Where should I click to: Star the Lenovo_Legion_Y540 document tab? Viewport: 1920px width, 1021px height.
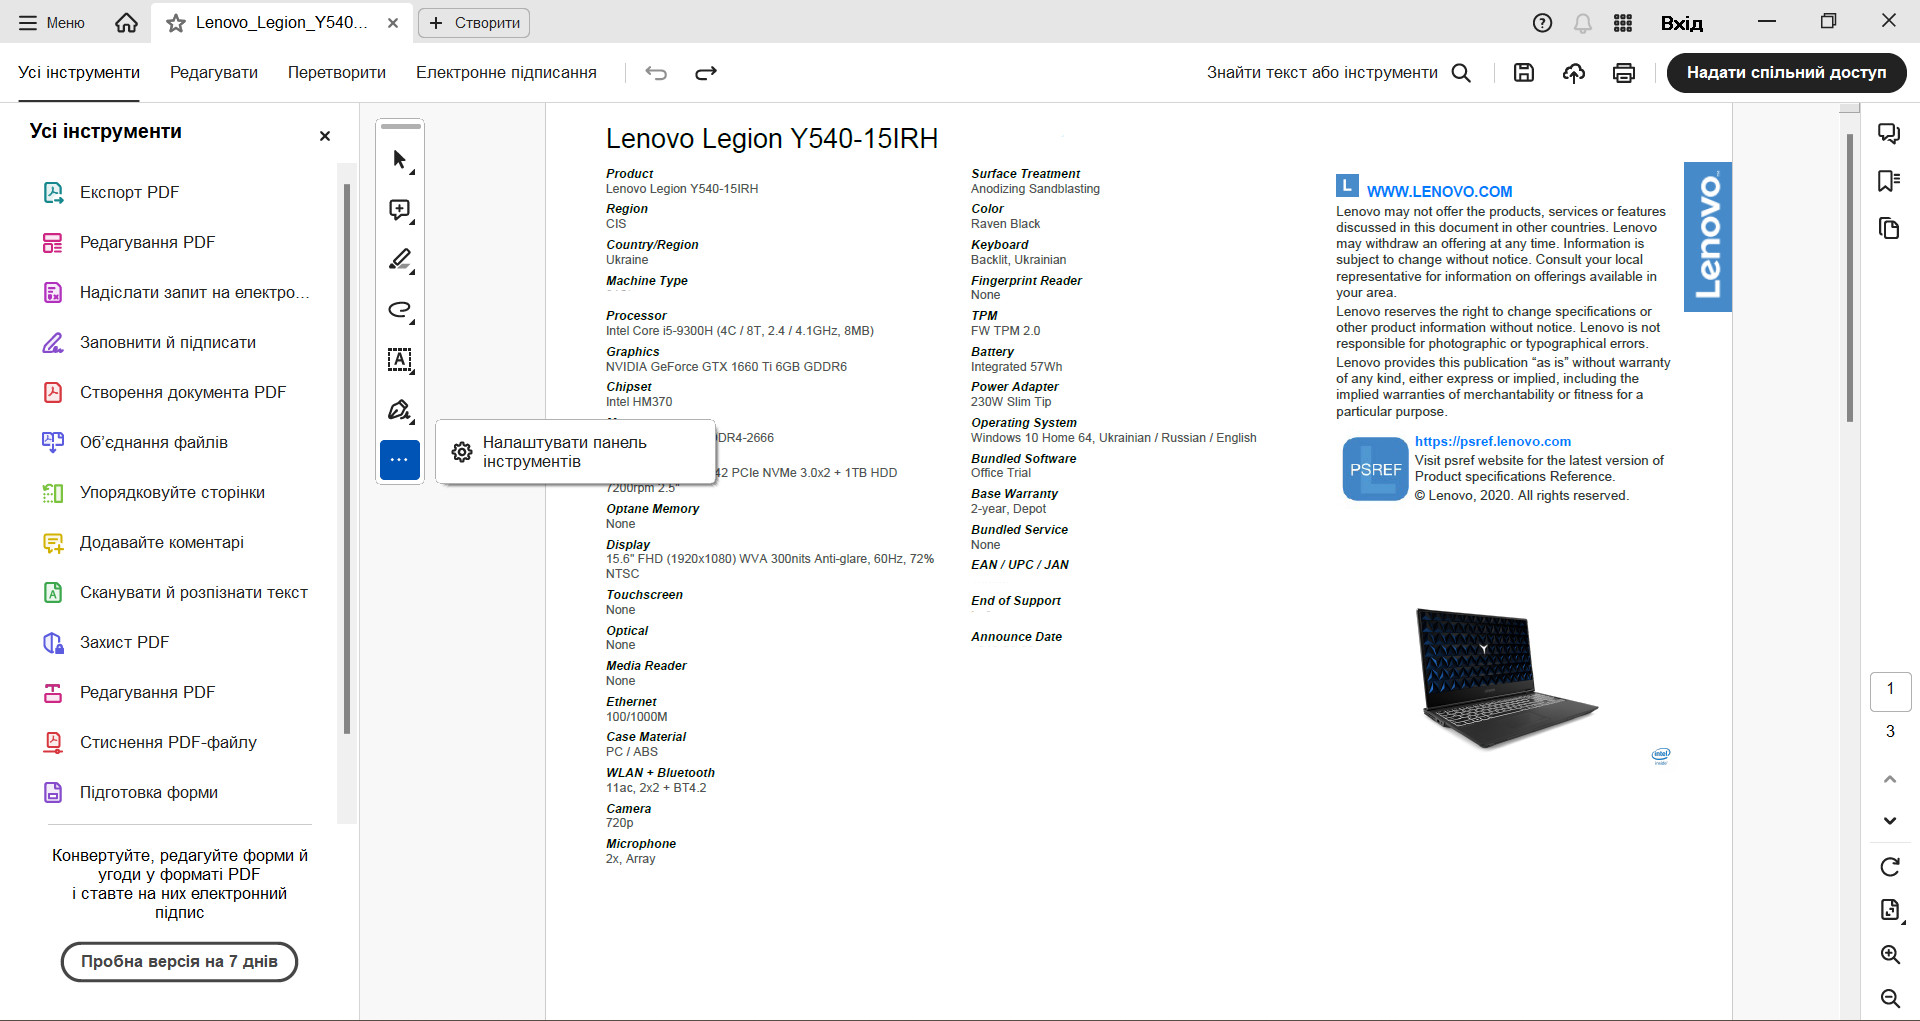pyautogui.click(x=176, y=23)
